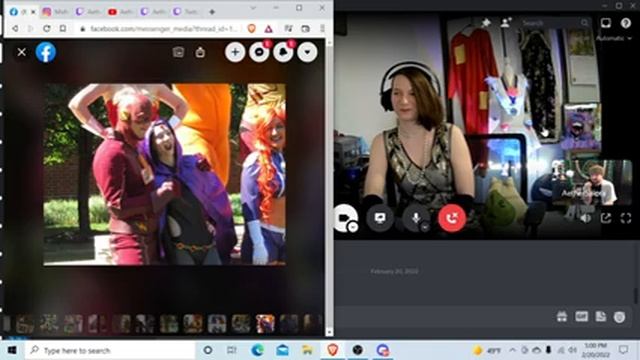Image resolution: width=640 pixels, height=360 pixels.
Task: Click the enlarged cosplay photo
Action: click(x=164, y=174)
